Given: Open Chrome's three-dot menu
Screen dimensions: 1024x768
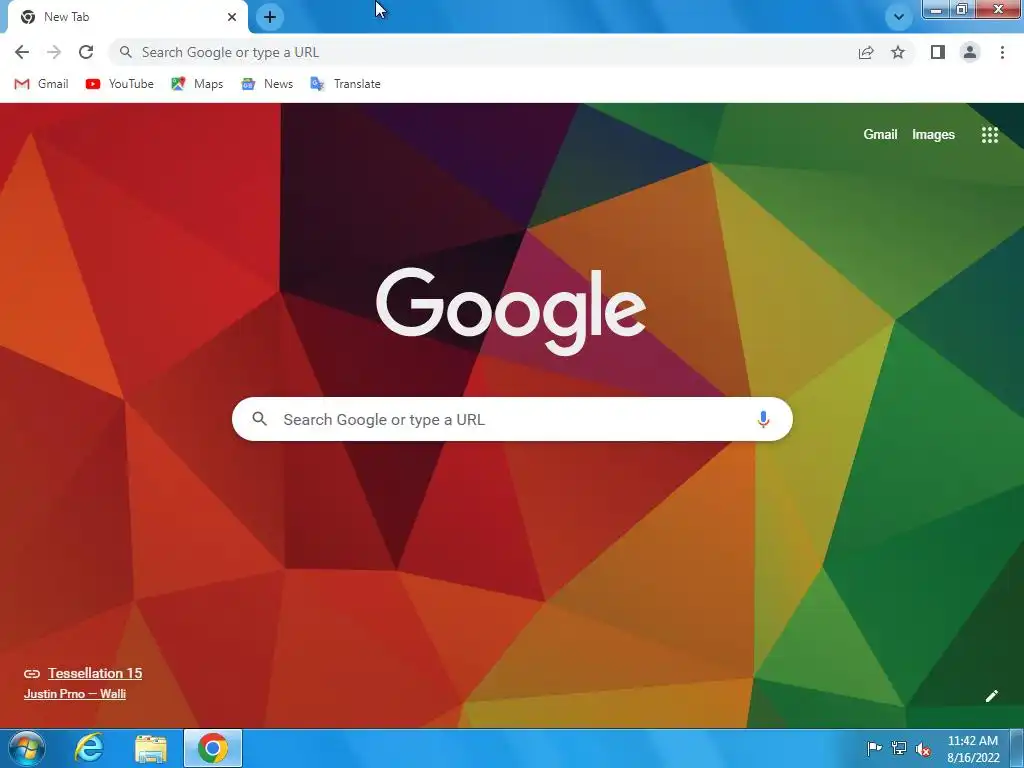Looking at the screenshot, I should [1002, 52].
